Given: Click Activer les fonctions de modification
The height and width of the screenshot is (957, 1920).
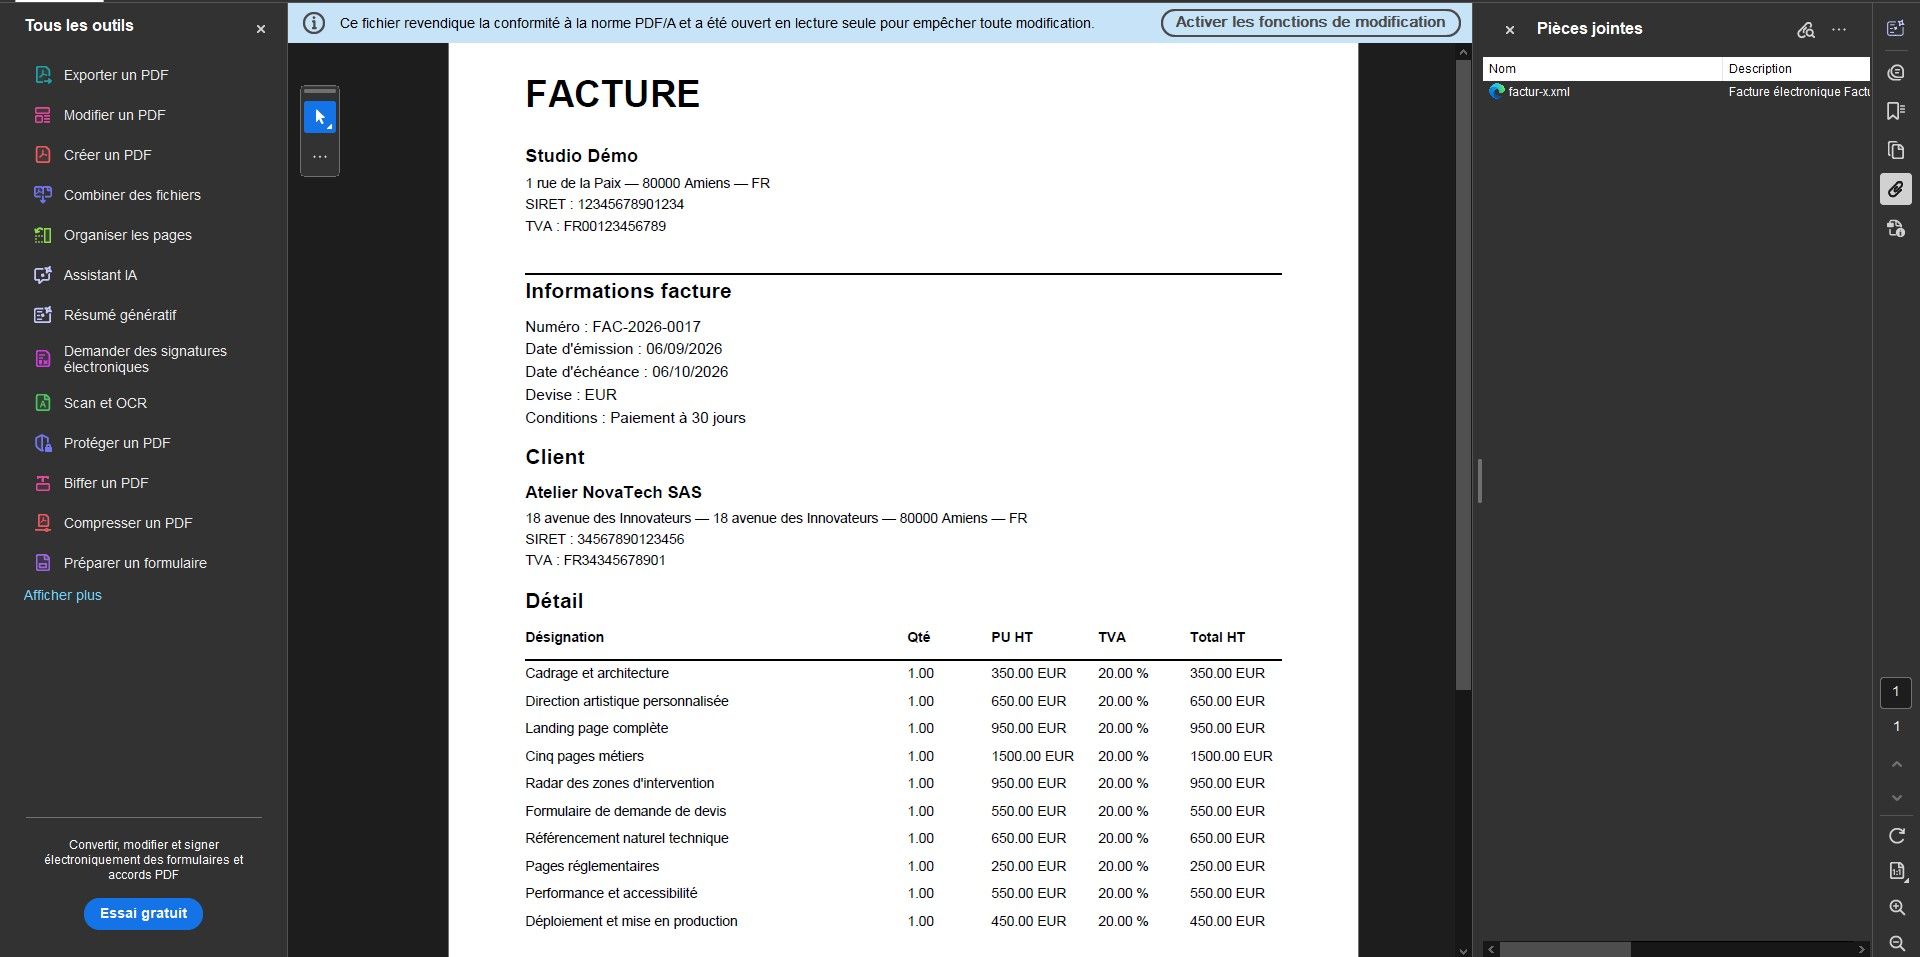Looking at the screenshot, I should click(1310, 22).
